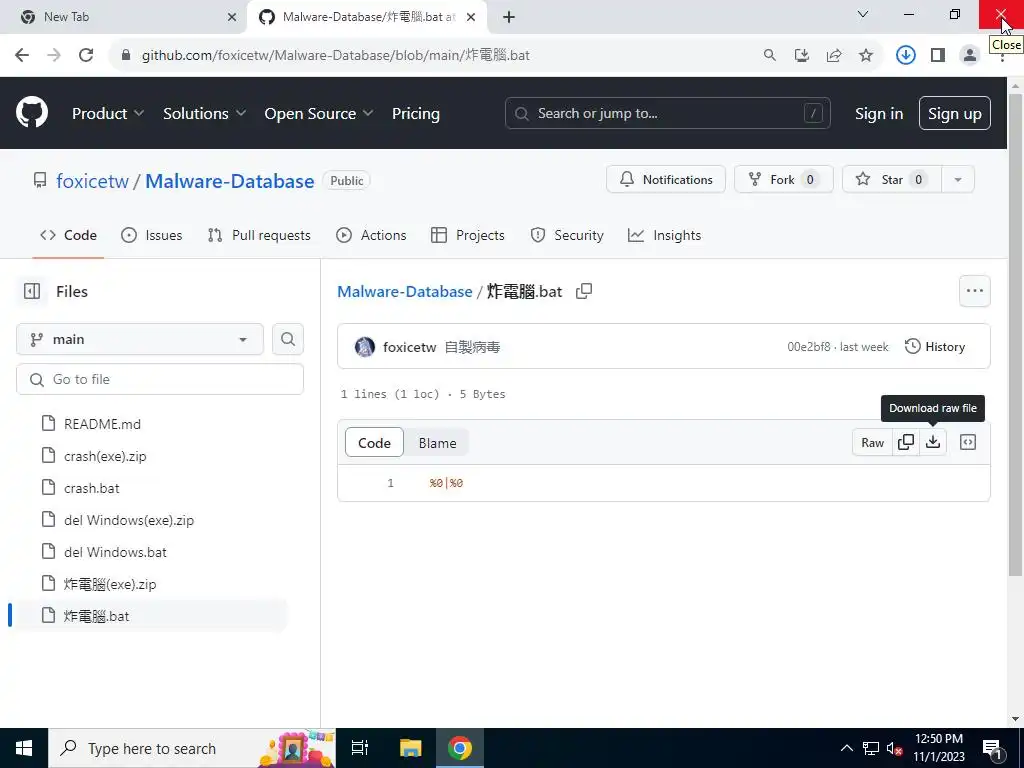
Task: Open the three-dots more file actions menu
Action: coord(974,291)
